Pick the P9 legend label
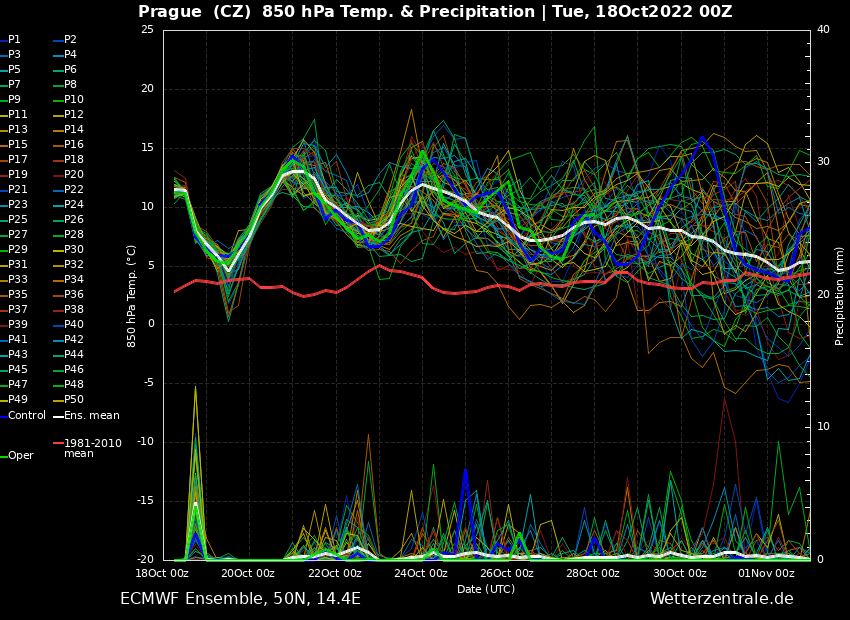The image size is (850, 620). (14, 99)
